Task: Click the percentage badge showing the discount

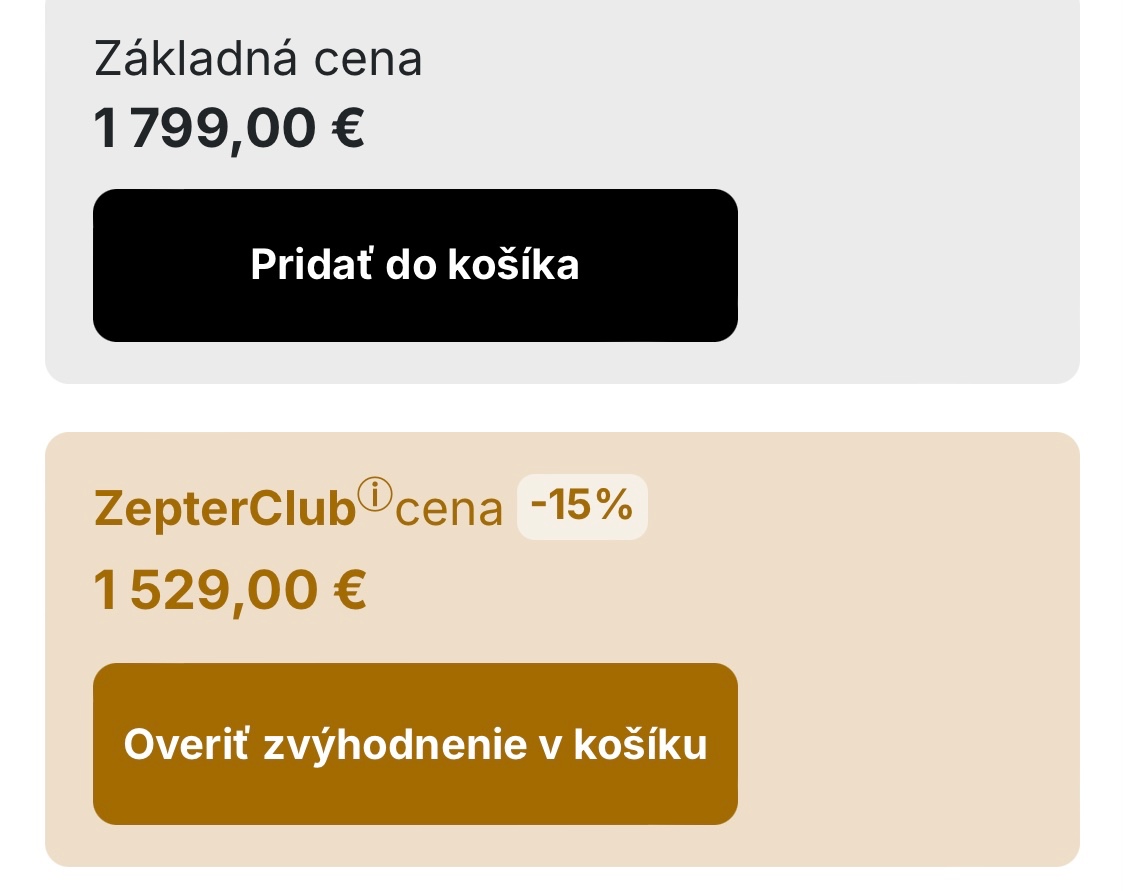Action: pos(581,506)
